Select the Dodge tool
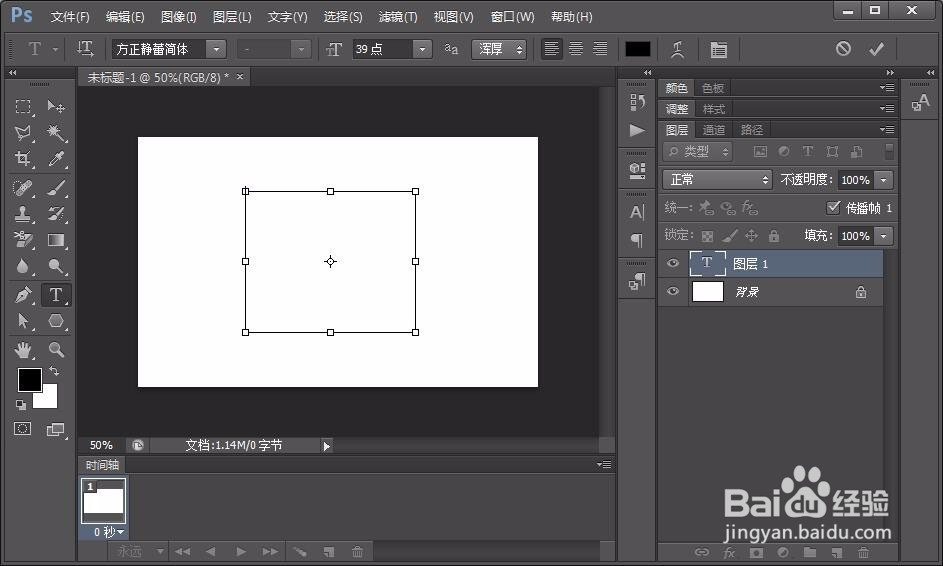 (56, 266)
